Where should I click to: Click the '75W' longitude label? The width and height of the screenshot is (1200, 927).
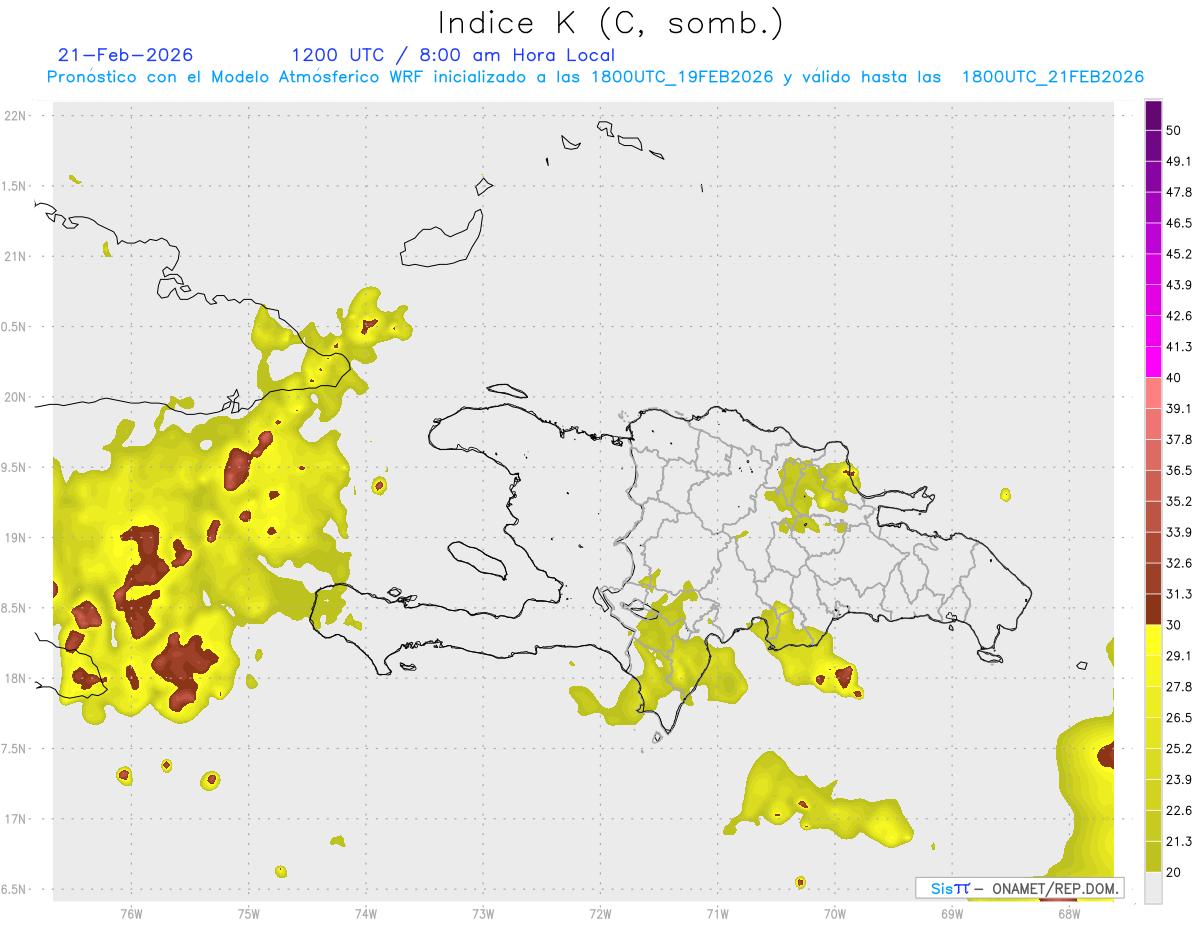pyautogui.click(x=249, y=913)
